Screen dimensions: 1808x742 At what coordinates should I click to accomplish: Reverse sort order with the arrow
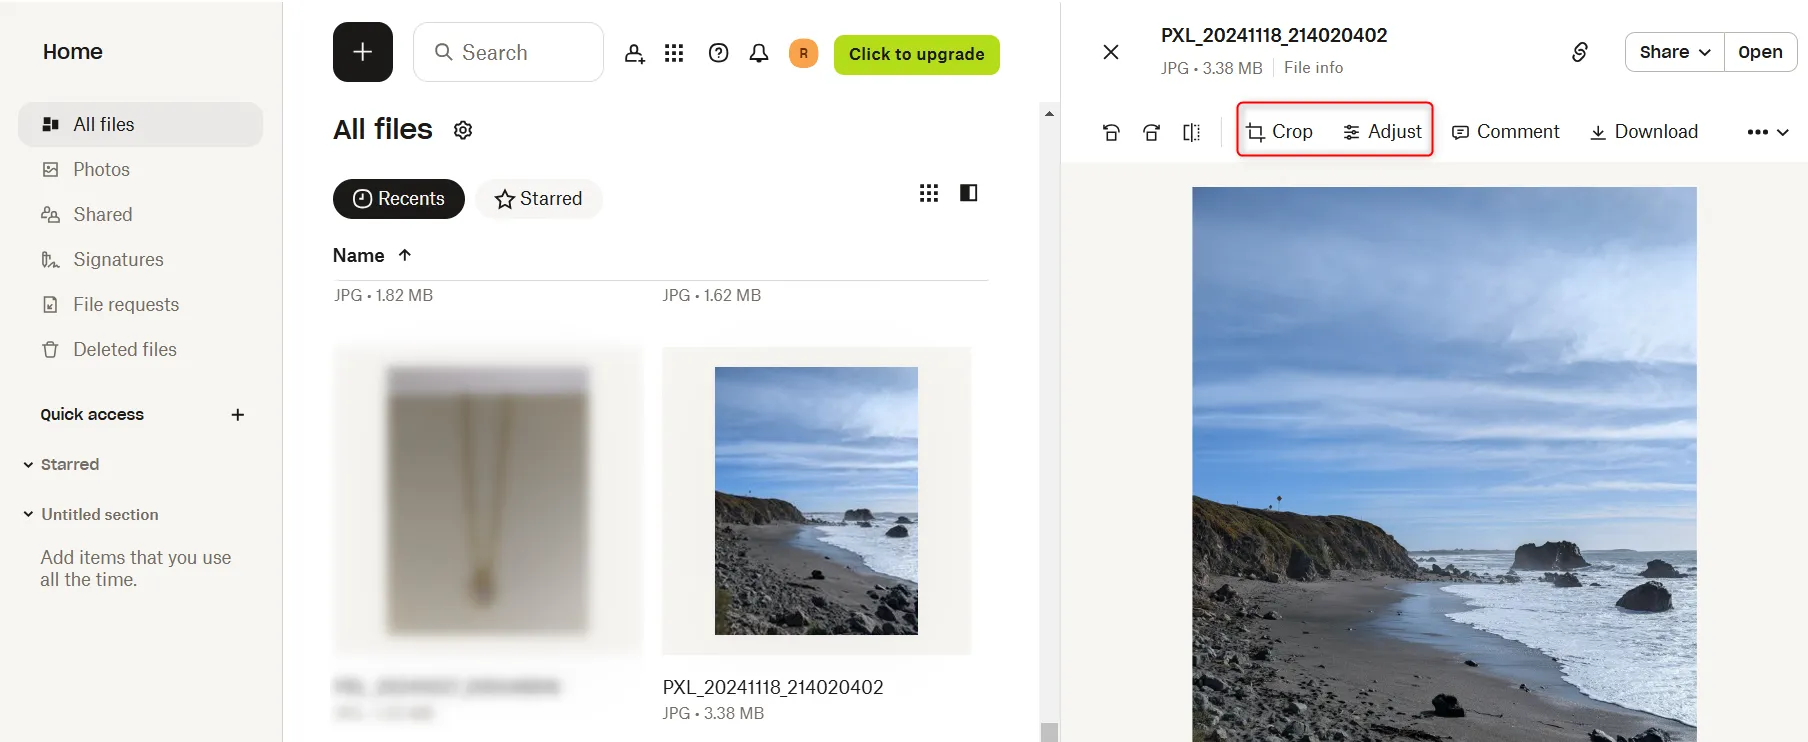click(x=405, y=255)
